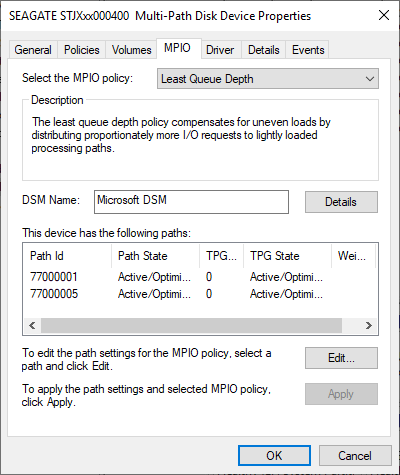Click the DSM Name text field
This screenshot has height=475, width=400.
(x=191, y=202)
